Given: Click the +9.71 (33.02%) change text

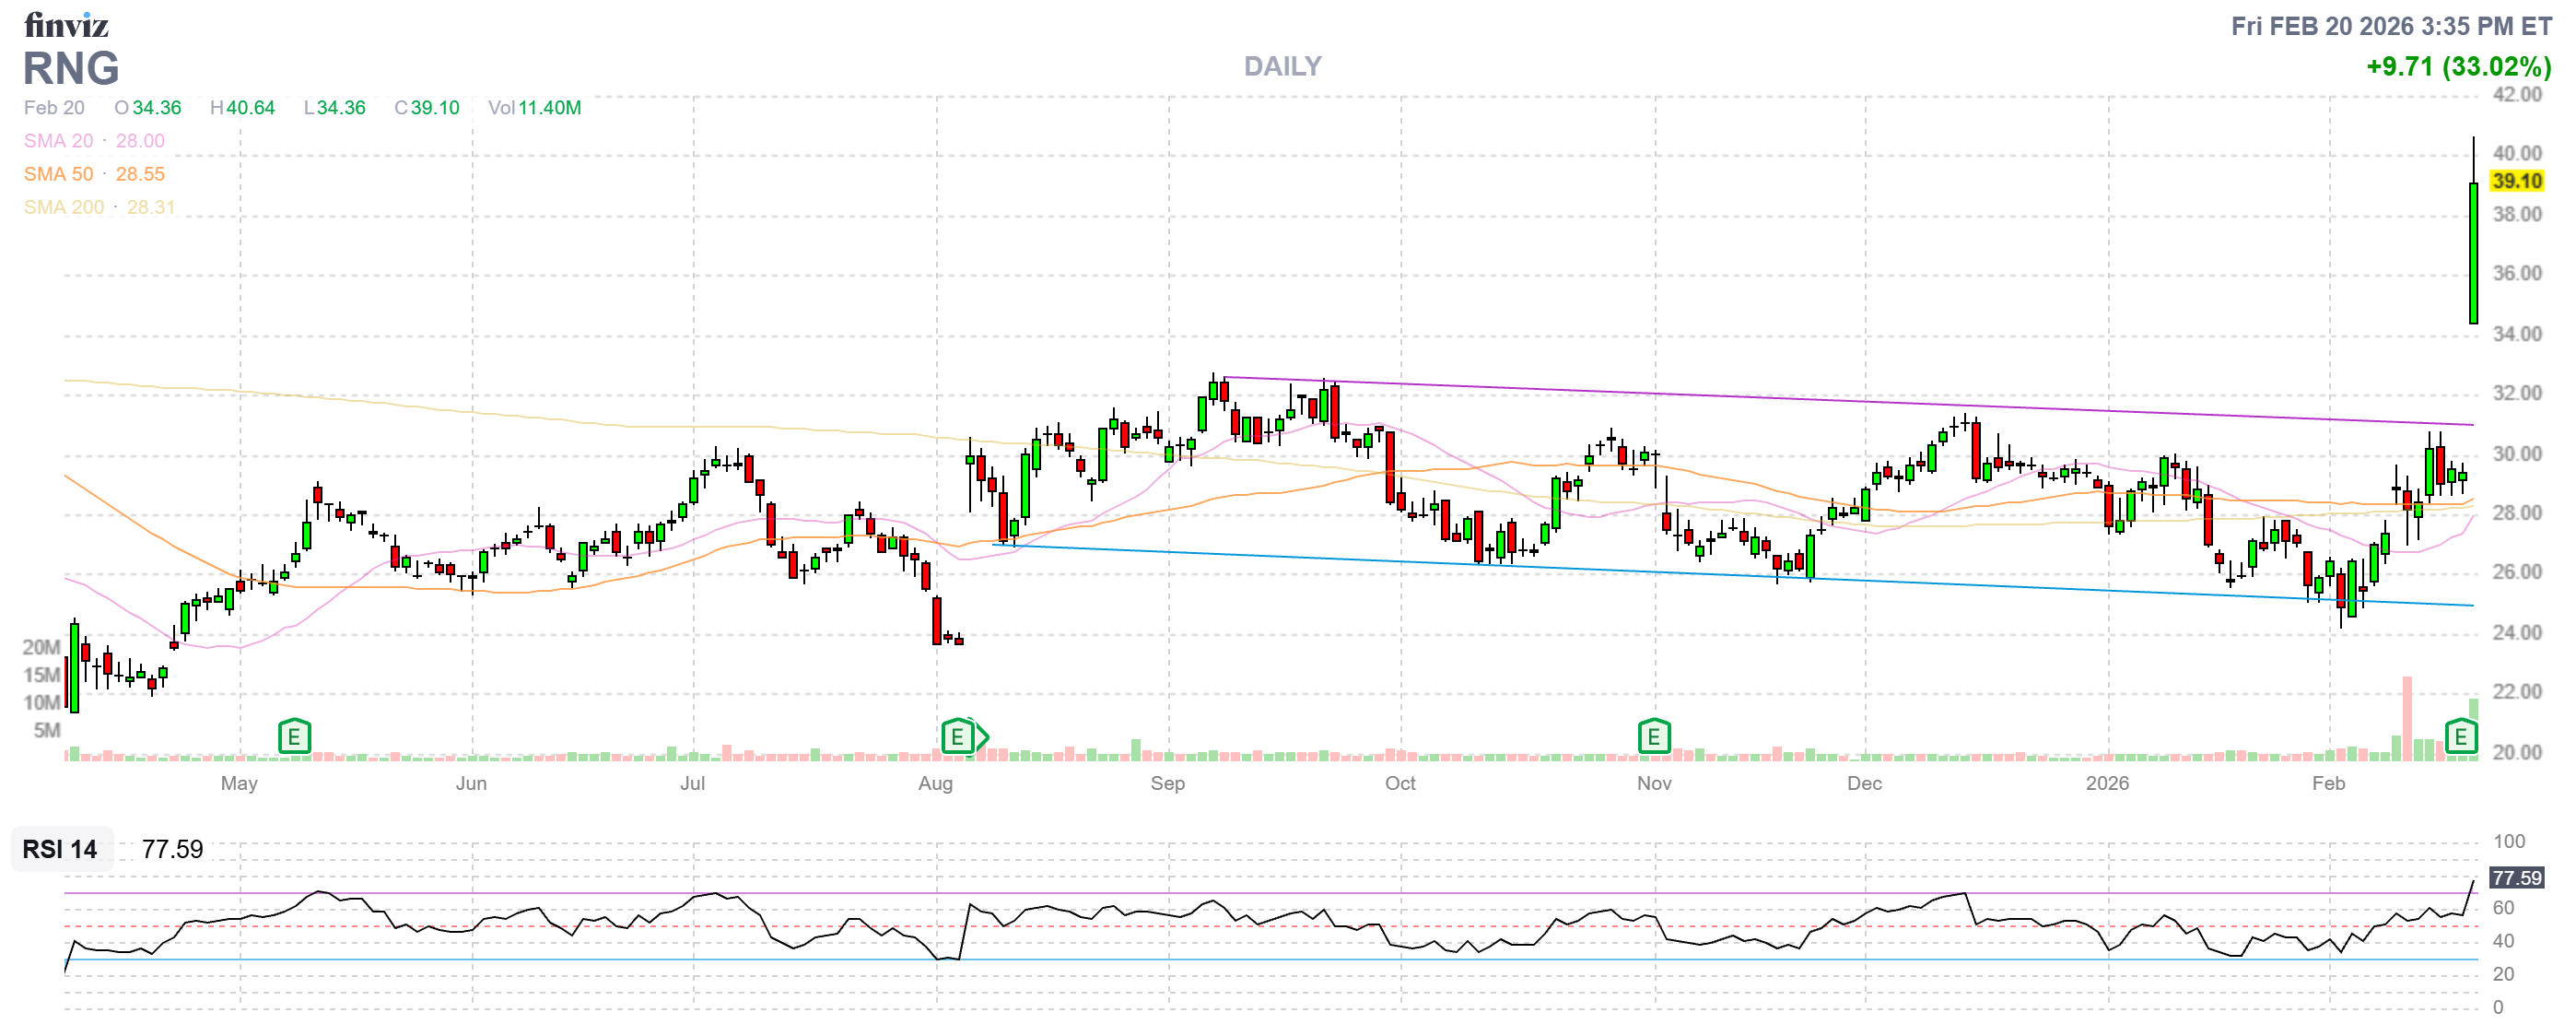Looking at the screenshot, I should pyautogui.click(x=2458, y=66).
